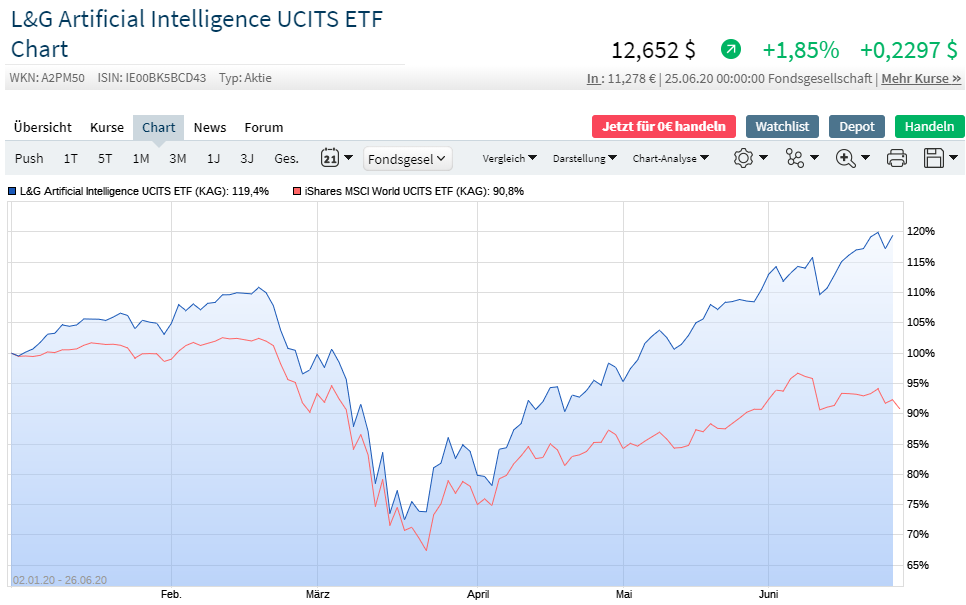This screenshot has height=605, width=966.
Task: Expand the Chart-Analyse dropdown
Action: [x=671, y=158]
